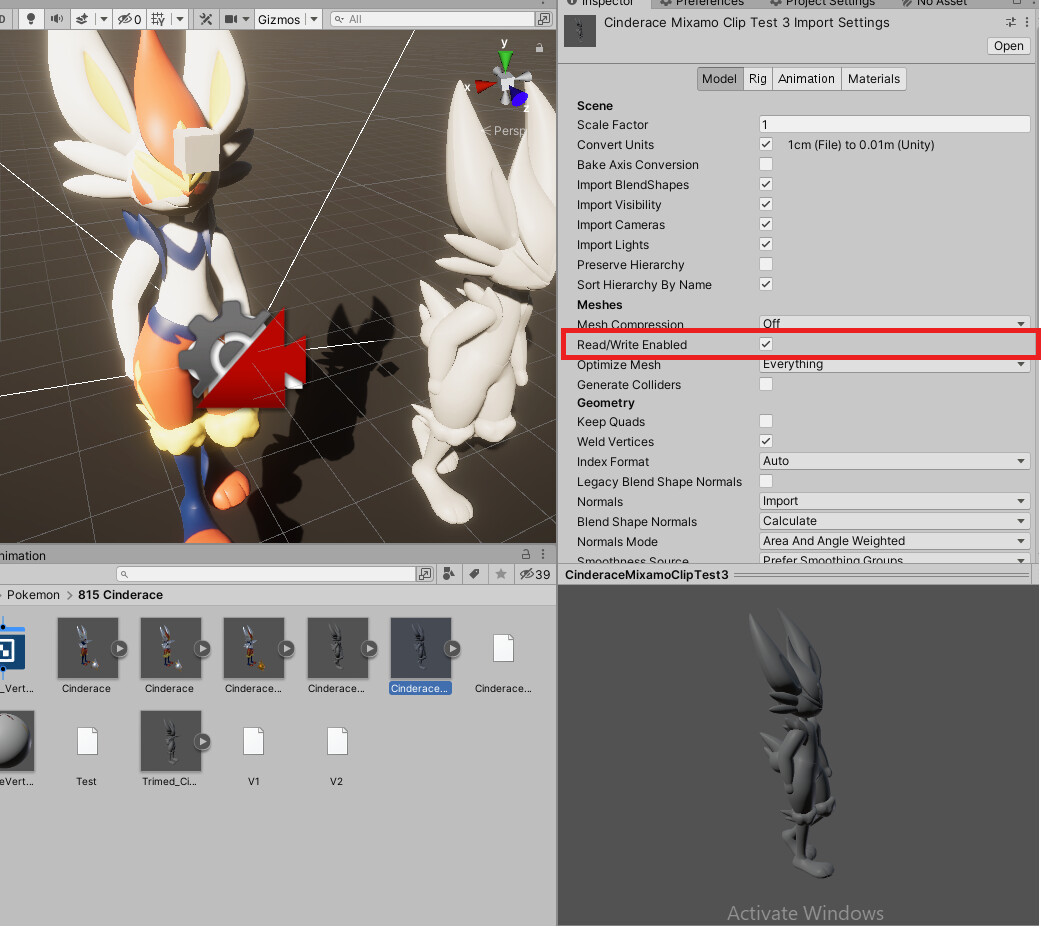The height and width of the screenshot is (930, 1048).
Task: Toggle scene view lighting in toolbar
Action: click(x=33, y=17)
